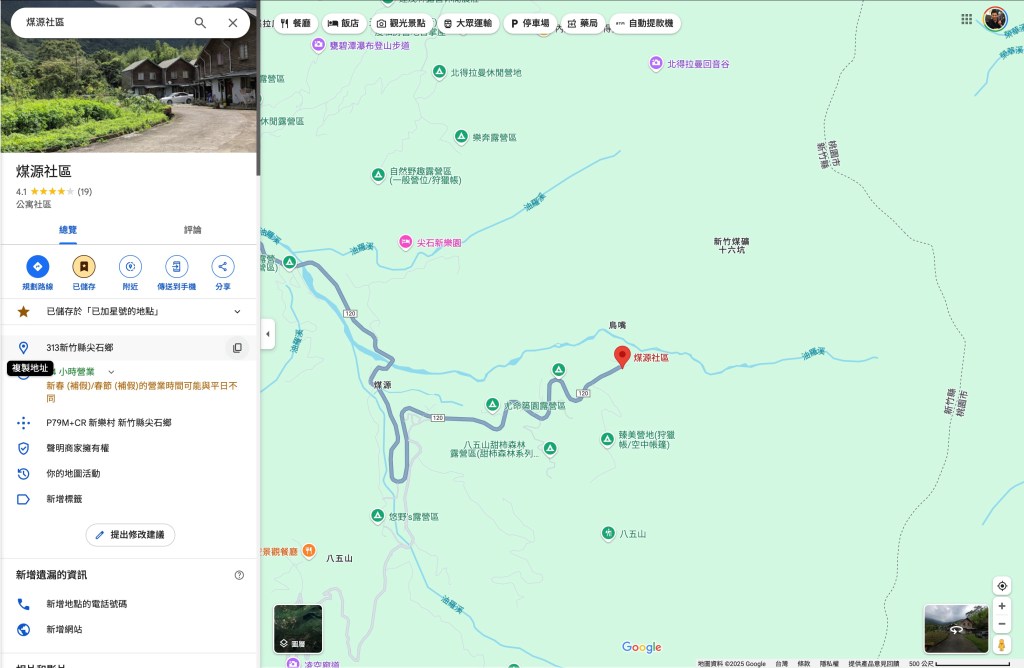This screenshot has height=668, width=1024.
Task: Click the 傳送到手機 send-to-phone icon
Action: click(176, 267)
